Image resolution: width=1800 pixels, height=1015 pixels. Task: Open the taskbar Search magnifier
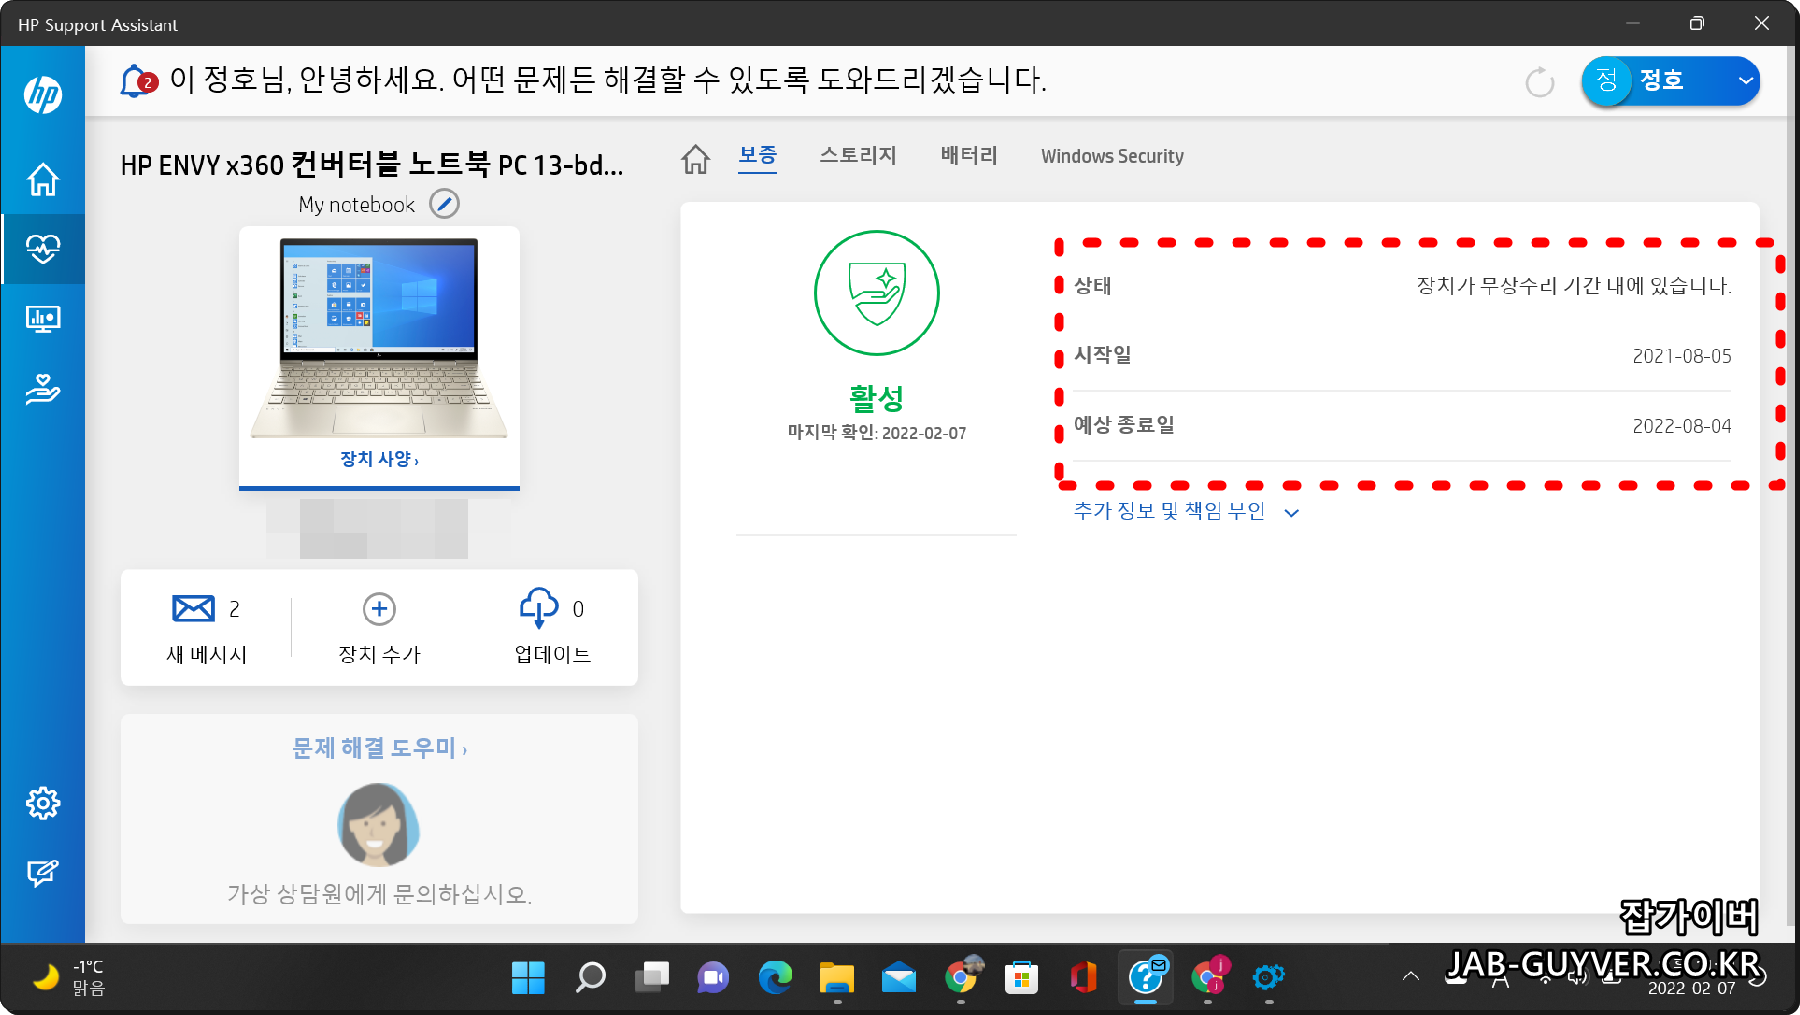(590, 977)
